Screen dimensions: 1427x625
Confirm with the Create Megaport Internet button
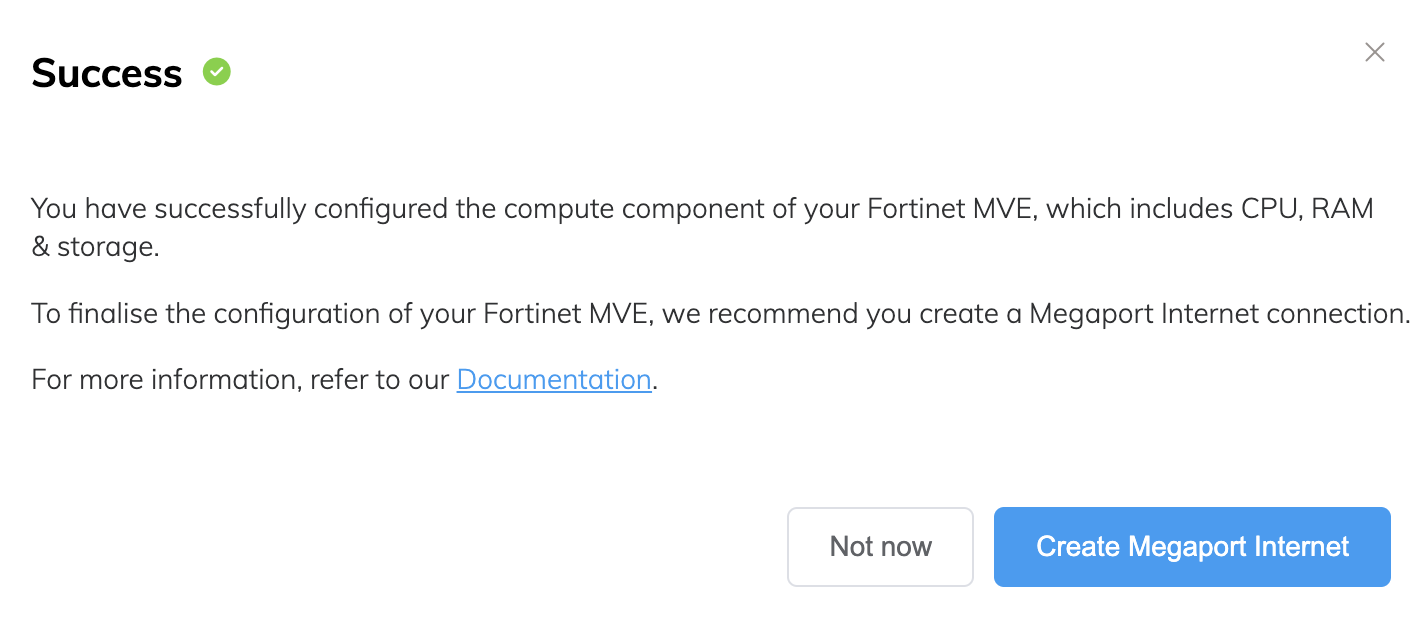tap(1191, 546)
